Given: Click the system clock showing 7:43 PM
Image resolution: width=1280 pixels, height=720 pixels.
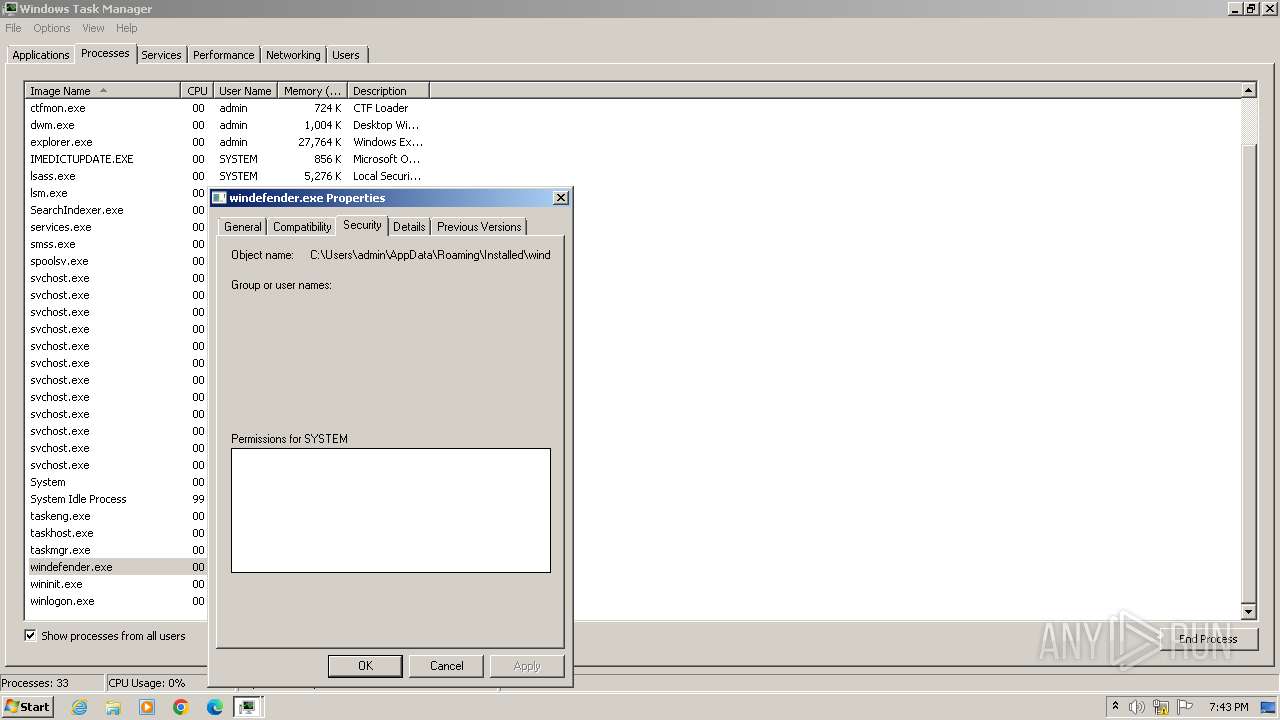Looking at the screenshot, I should 1228,707.
